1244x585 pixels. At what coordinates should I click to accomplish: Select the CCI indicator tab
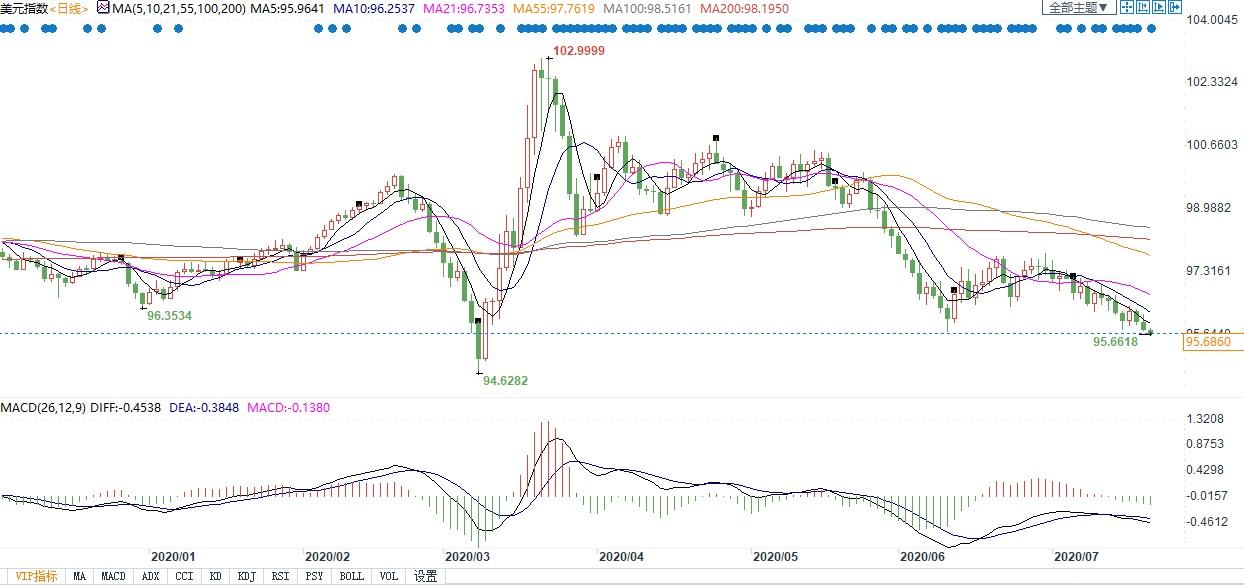pos(184,576)
